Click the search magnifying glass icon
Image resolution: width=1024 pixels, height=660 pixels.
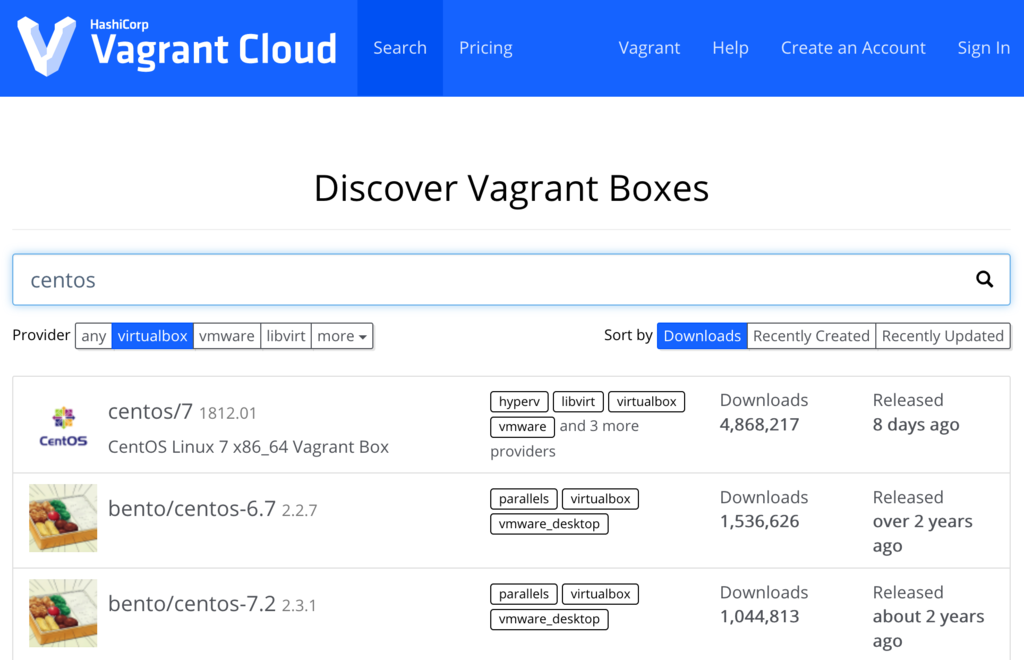point(984,279)
